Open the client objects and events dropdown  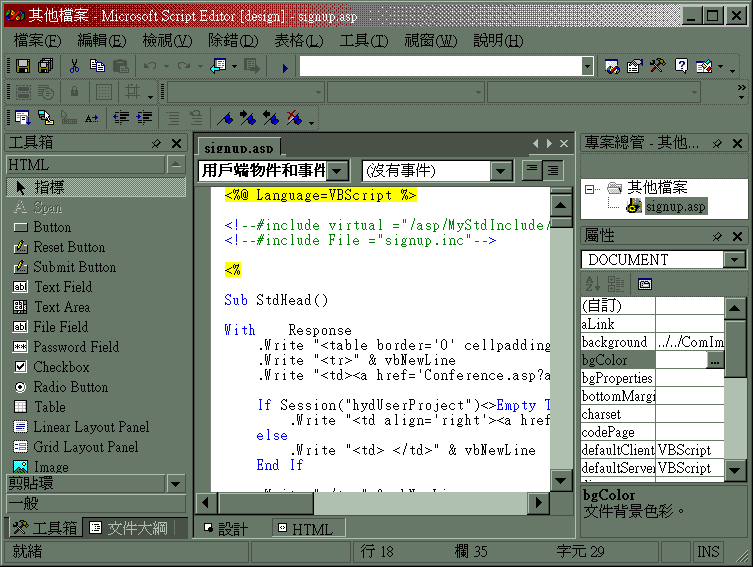tap(338, 171)
